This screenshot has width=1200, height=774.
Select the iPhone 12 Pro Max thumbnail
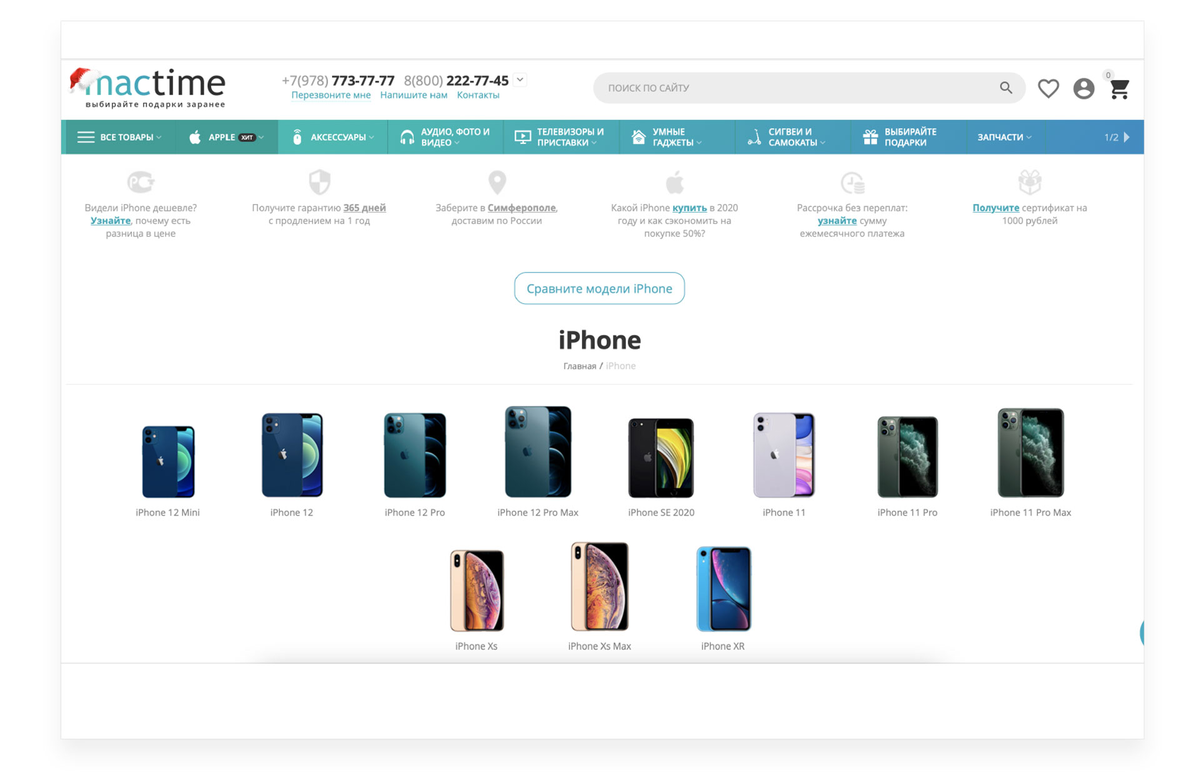tap(538, 462)
